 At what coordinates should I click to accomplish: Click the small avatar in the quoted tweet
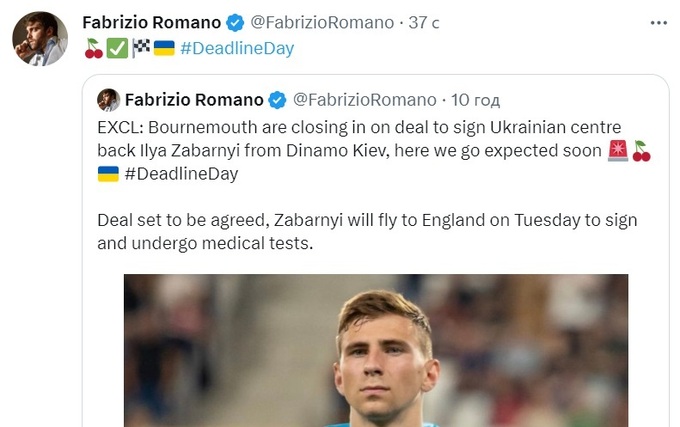tap(108, 99)
